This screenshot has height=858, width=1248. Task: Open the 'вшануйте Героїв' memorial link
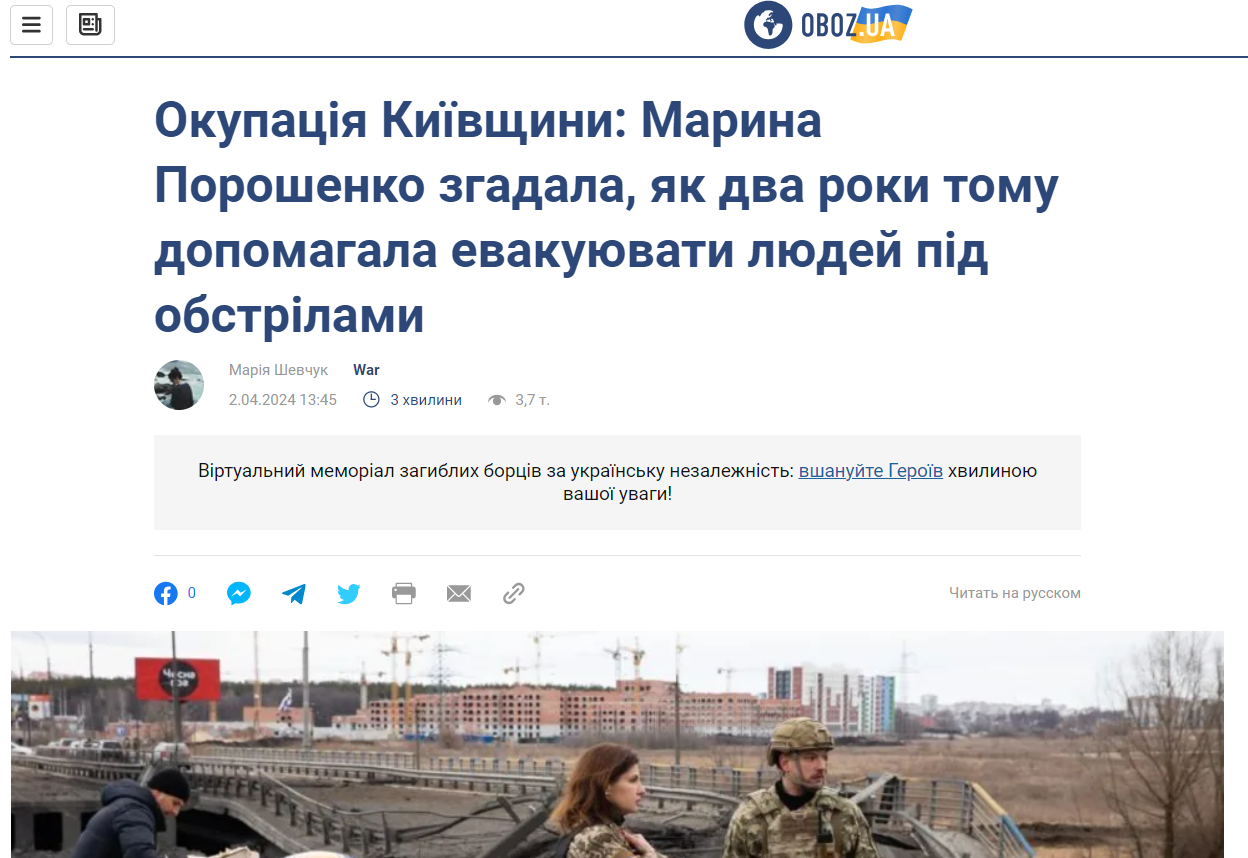coord(870,471)
